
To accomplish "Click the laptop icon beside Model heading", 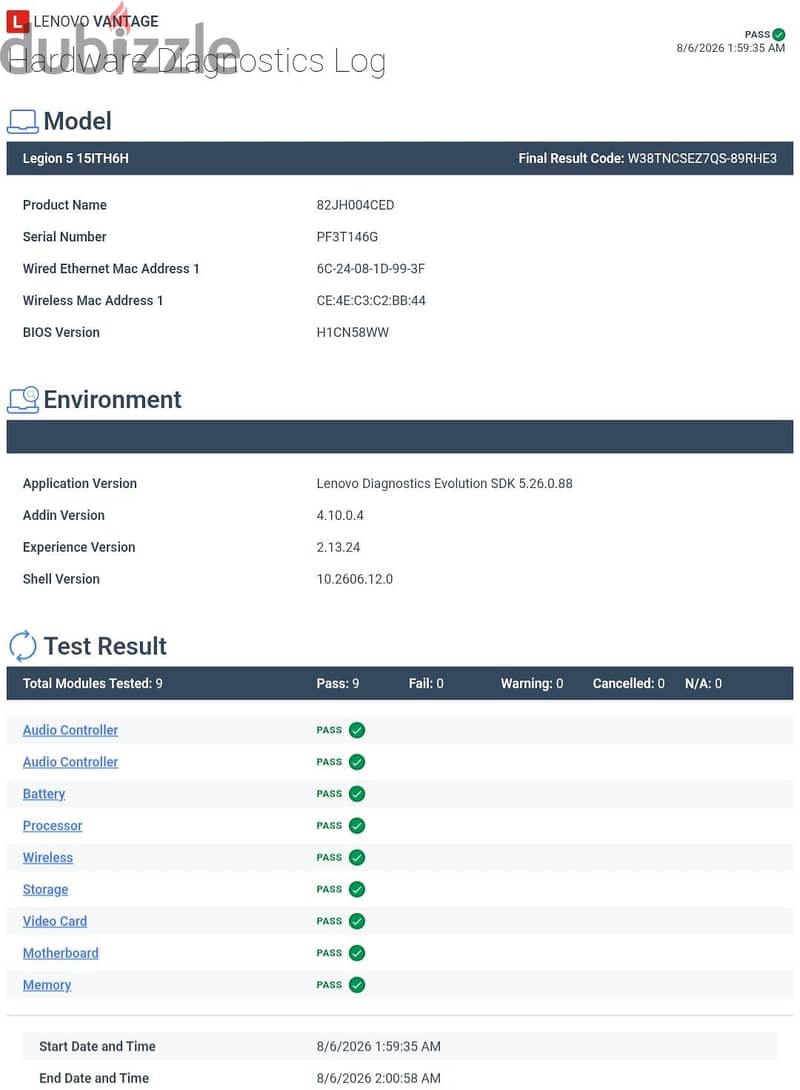I will coord(22,122).
